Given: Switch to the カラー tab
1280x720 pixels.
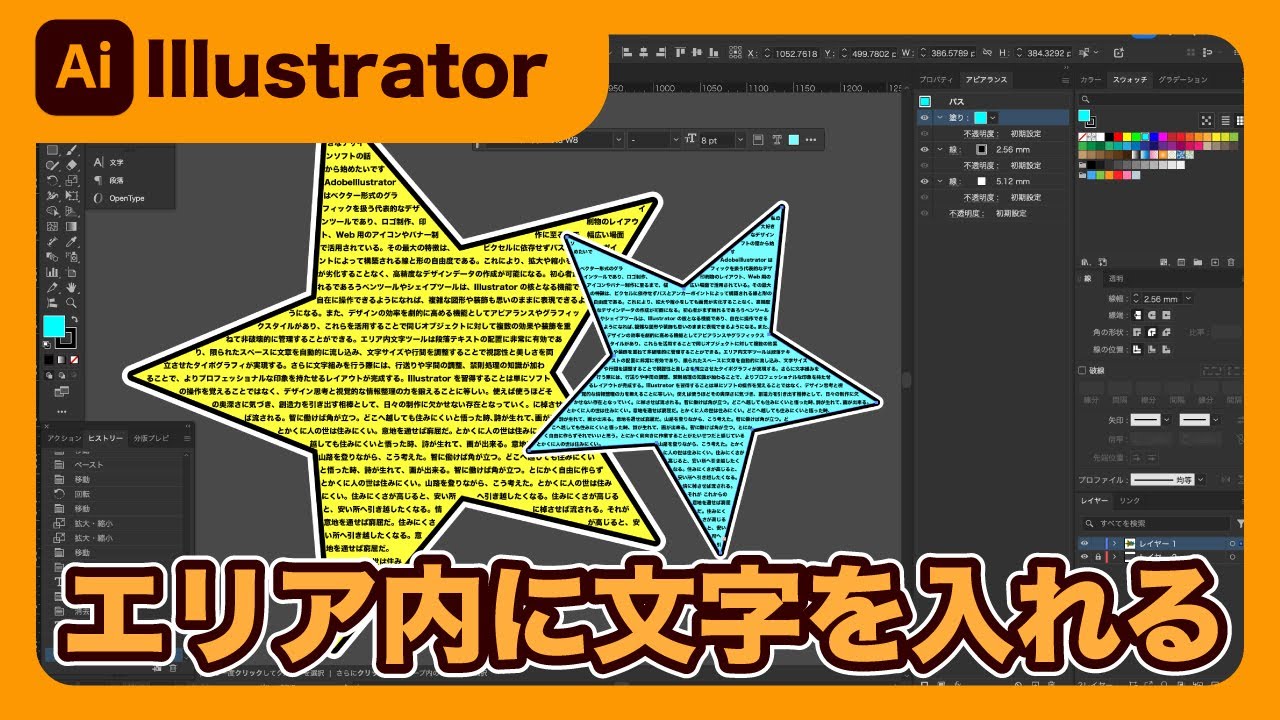Looking at the screenshot, I should [x=1091, y=80].
